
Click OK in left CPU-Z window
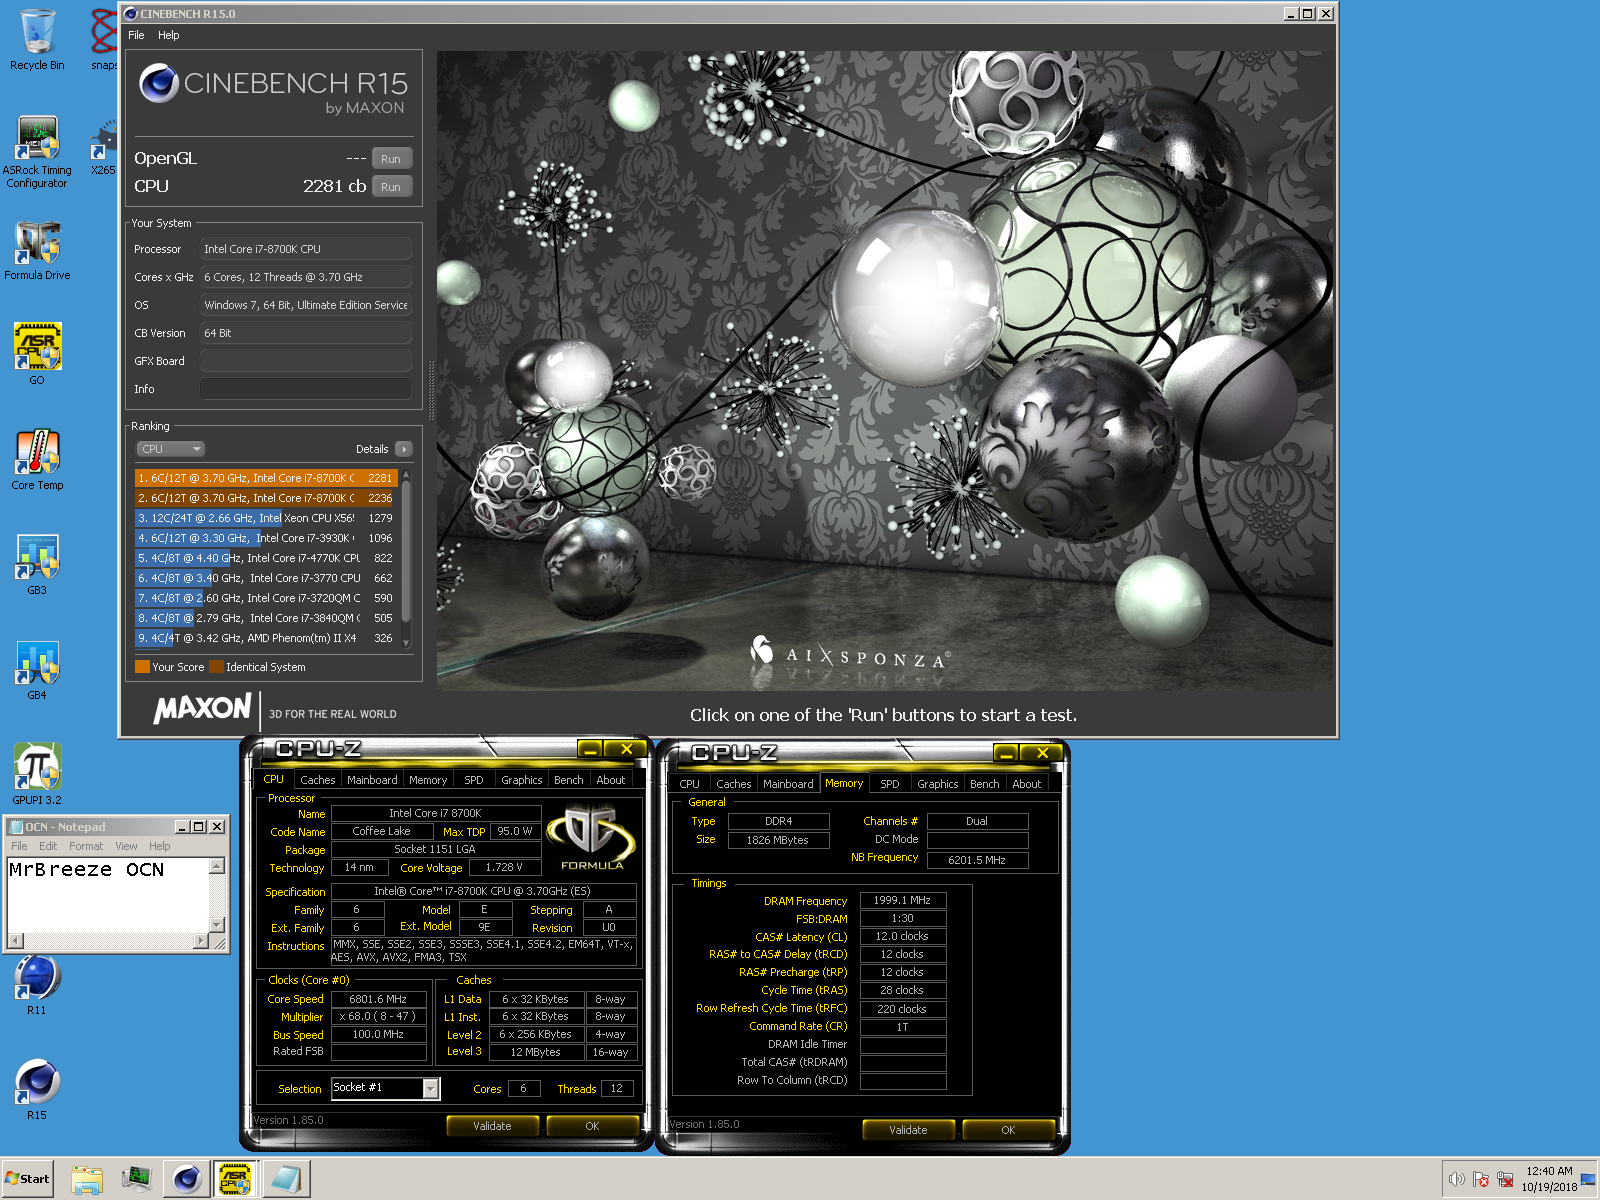pos(592,1126)
